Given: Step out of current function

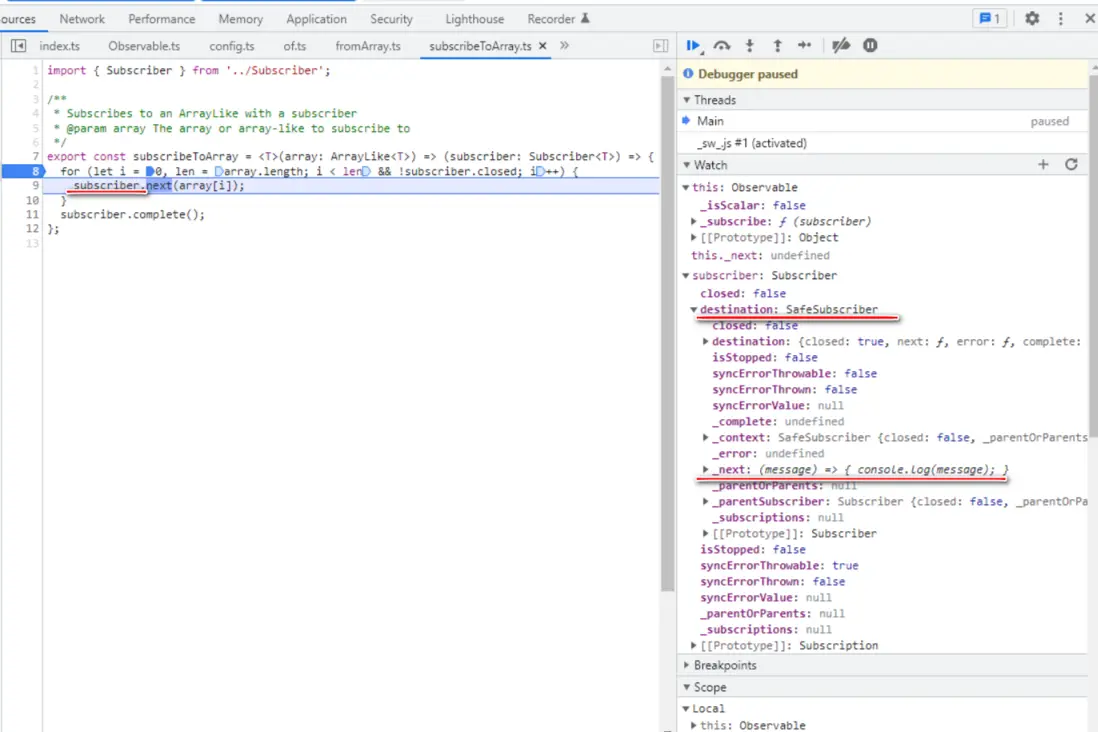Looking at the screenshot, I should [777, 46].
